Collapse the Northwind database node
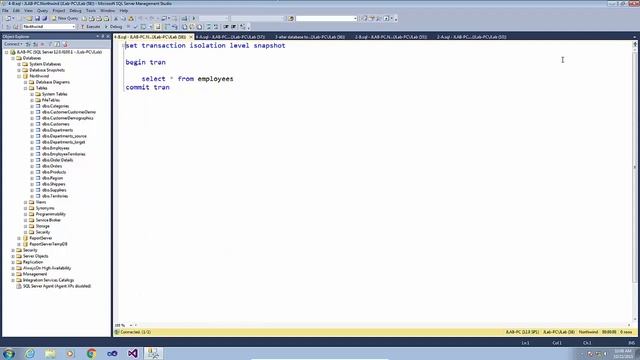The height and width of the screenshot is (360, 640). point(19,76)
